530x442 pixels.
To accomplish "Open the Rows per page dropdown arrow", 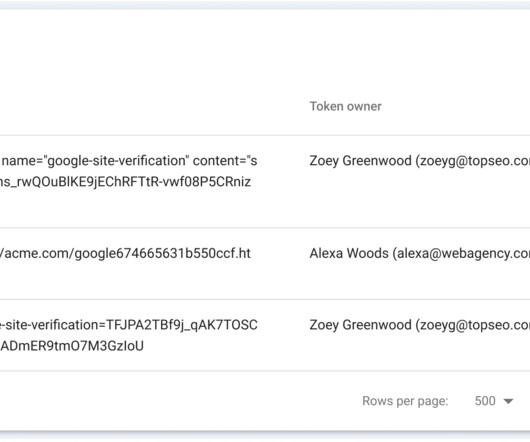I will (x=508, y=401).
